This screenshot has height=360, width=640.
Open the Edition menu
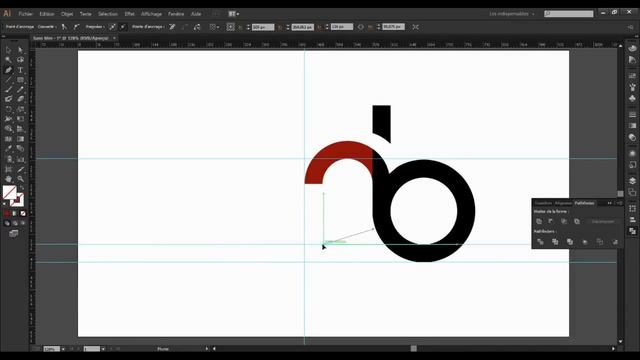[x=47, y=14]
